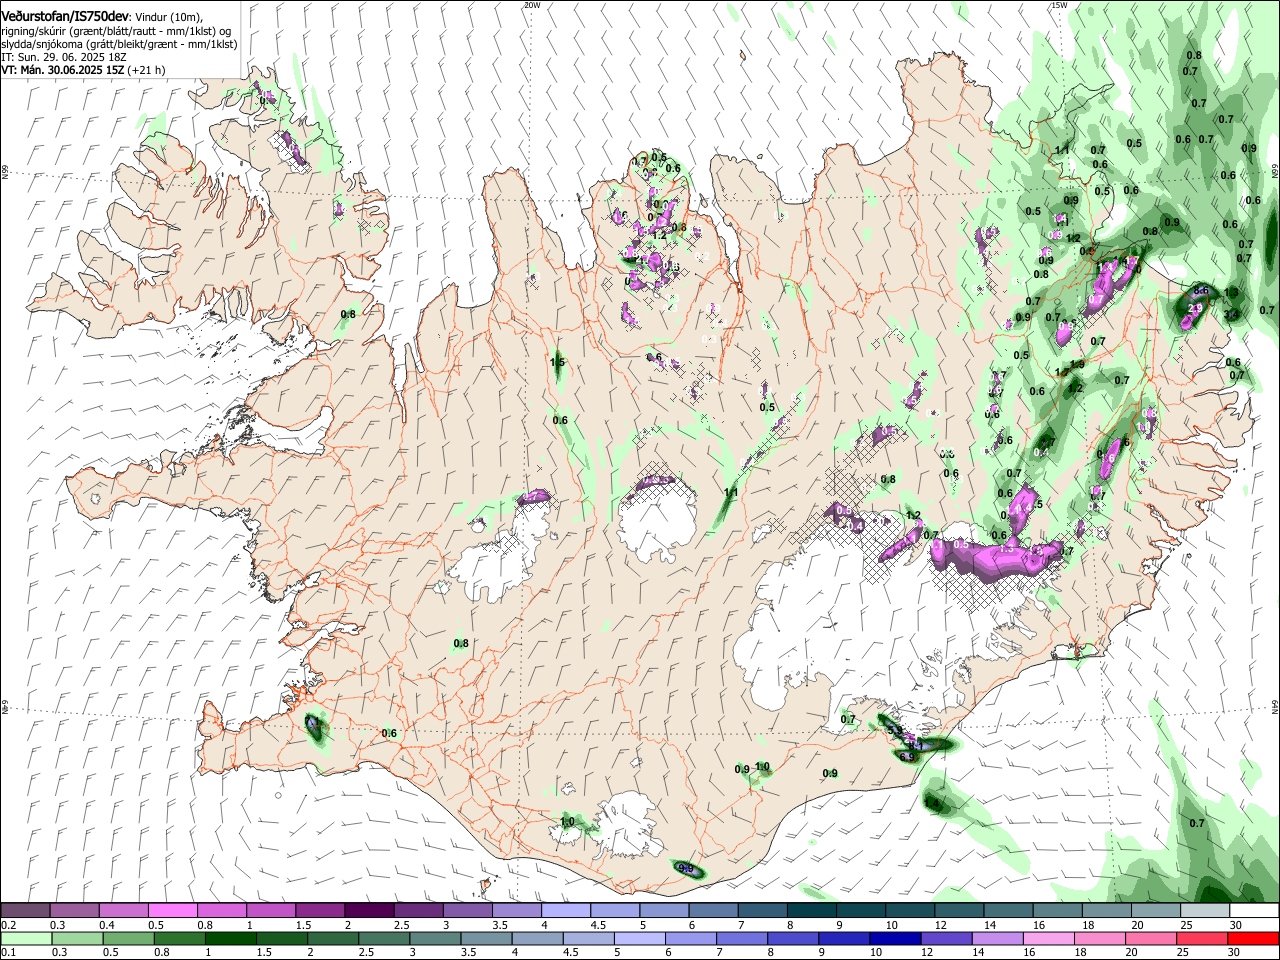Screen dimensions: 1280x960
Task: Click the Veðurstofan/IS750dev title text
Action: 64,17
